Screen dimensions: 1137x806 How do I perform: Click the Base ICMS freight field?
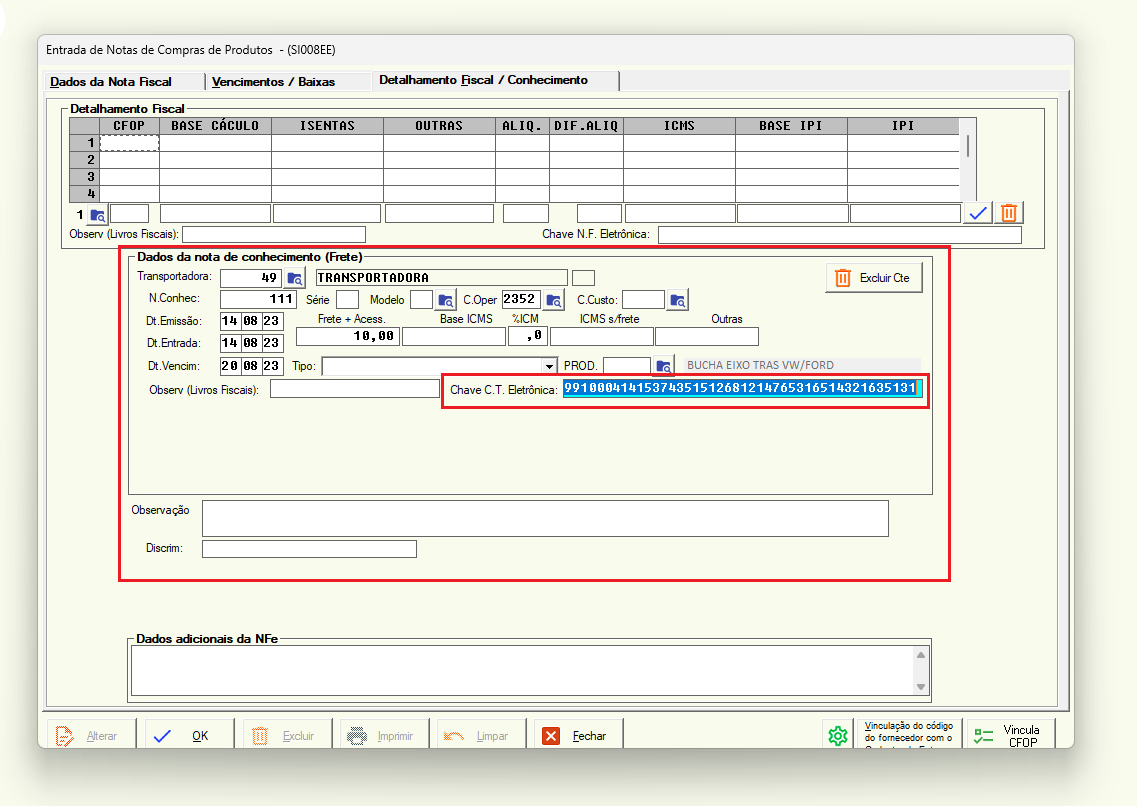click(454, 336)
